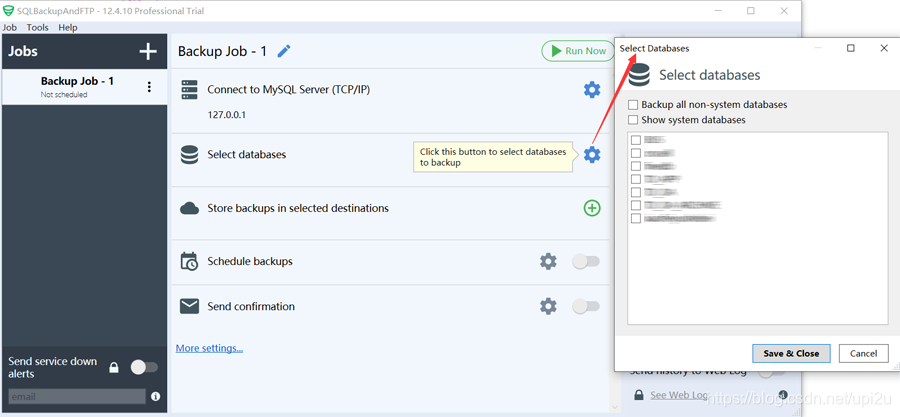The image size is (900, 417).
Task: Click the Run Now button
Action: [579, 51]
